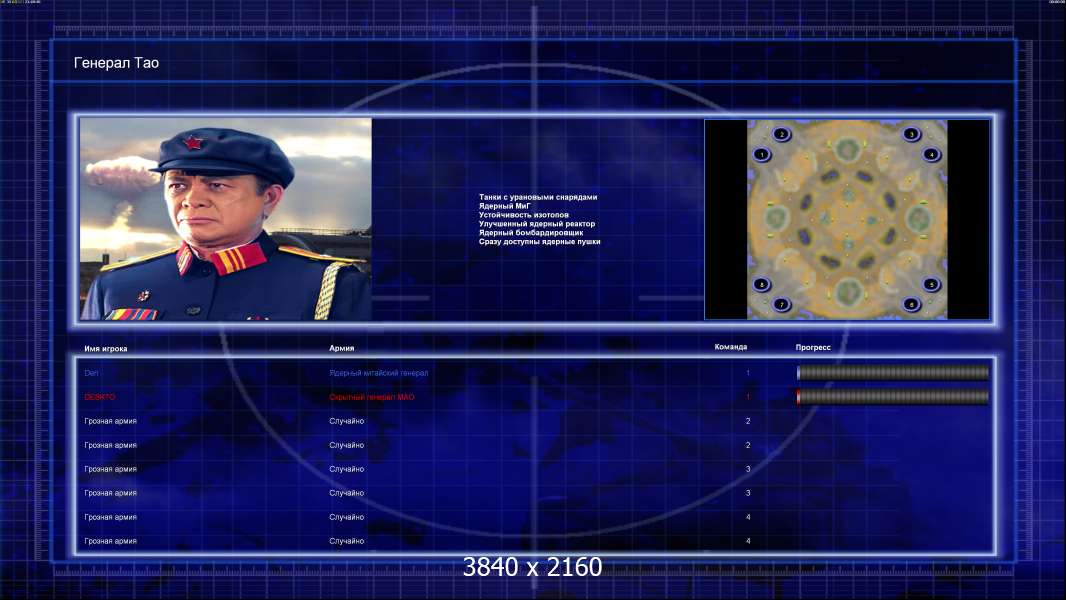
Task: Click the Den player progress bar
Action: (x=893, y=372)
